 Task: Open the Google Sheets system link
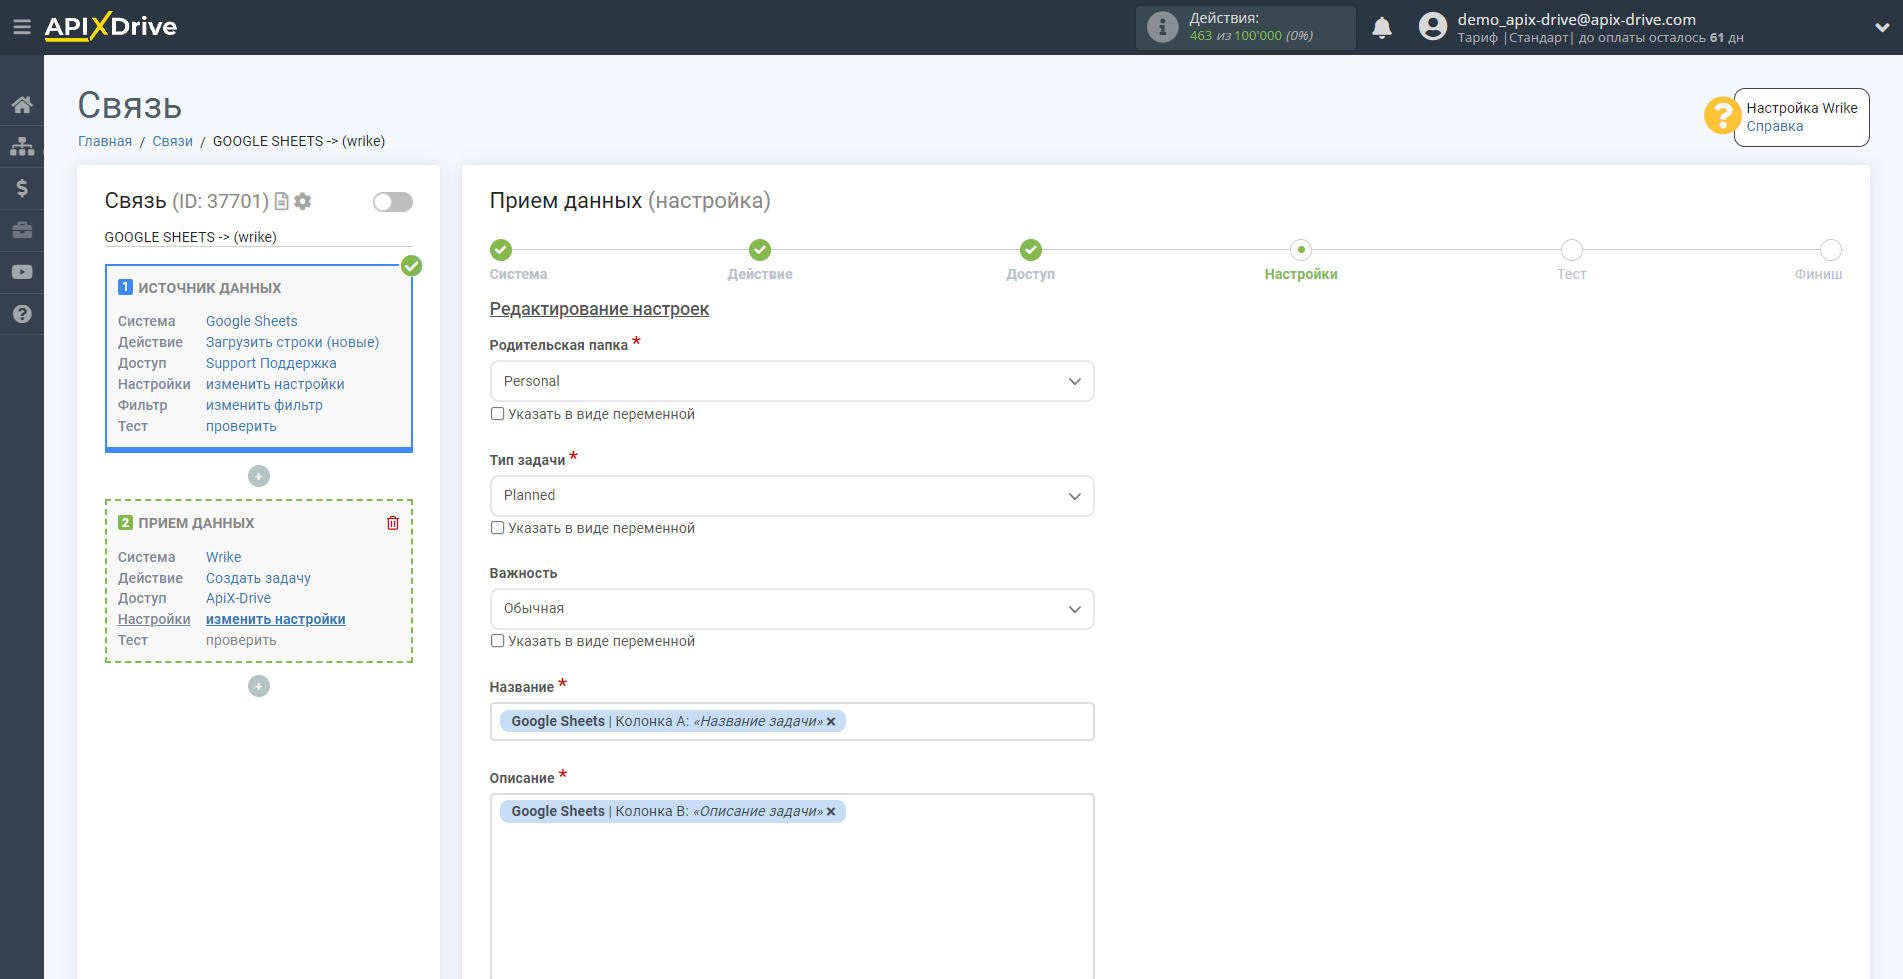point(252,321)
